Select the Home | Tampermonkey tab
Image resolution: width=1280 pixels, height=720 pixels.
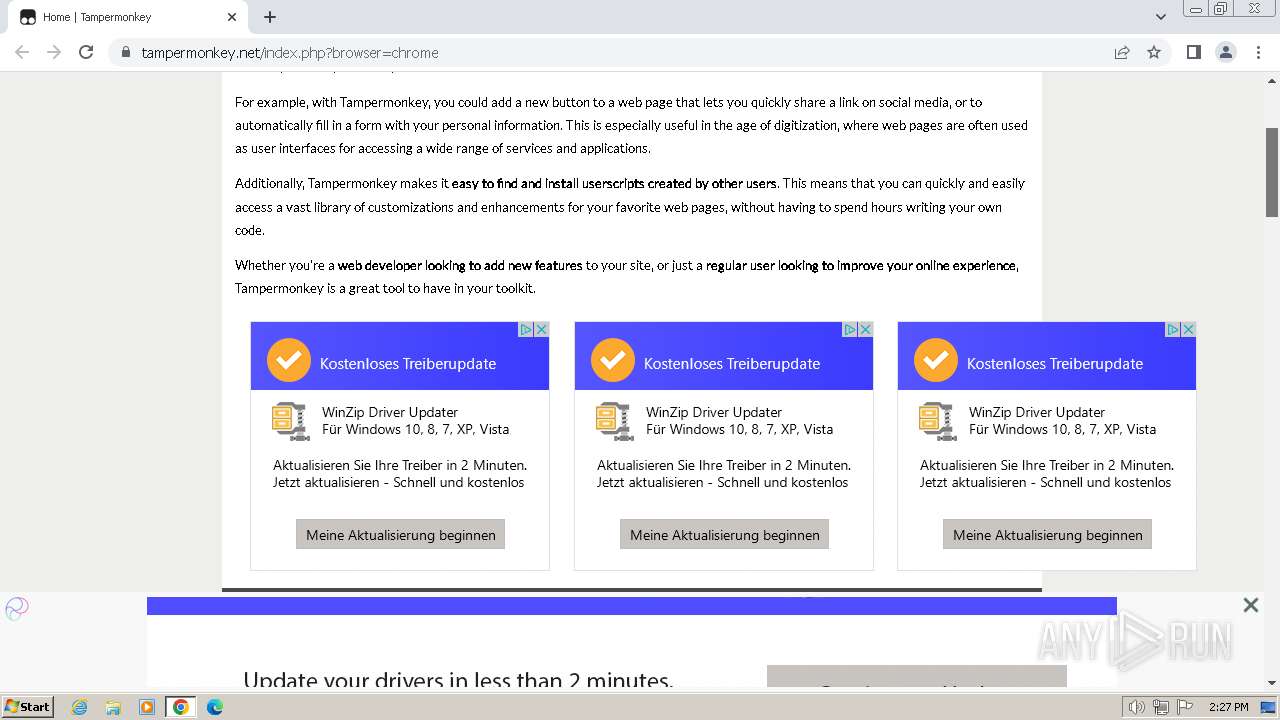(128, 17)
